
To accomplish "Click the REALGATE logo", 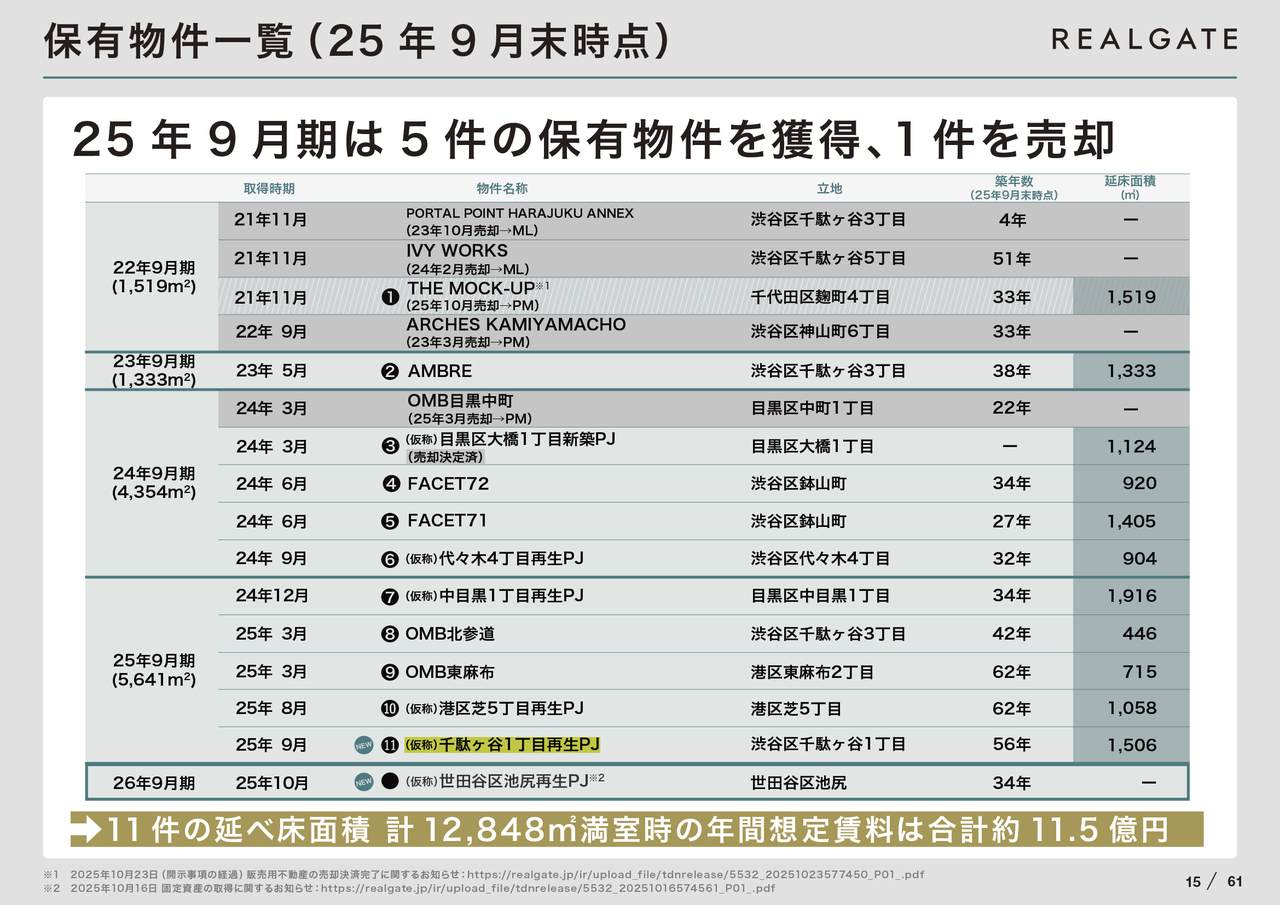I will [x=1144, y=39].
